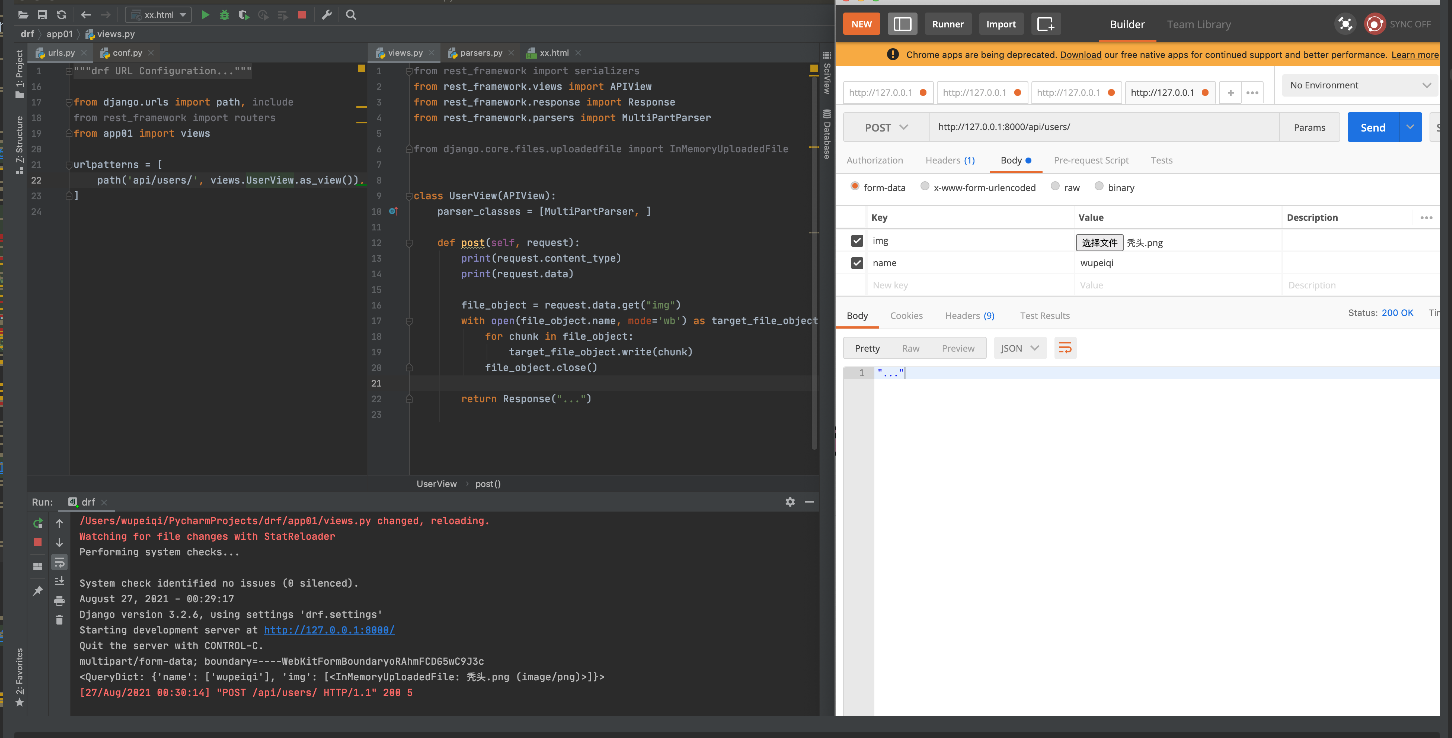Screen dimensions: 1452x738
Task: Click the Debug bug icon
Action: 224,15
